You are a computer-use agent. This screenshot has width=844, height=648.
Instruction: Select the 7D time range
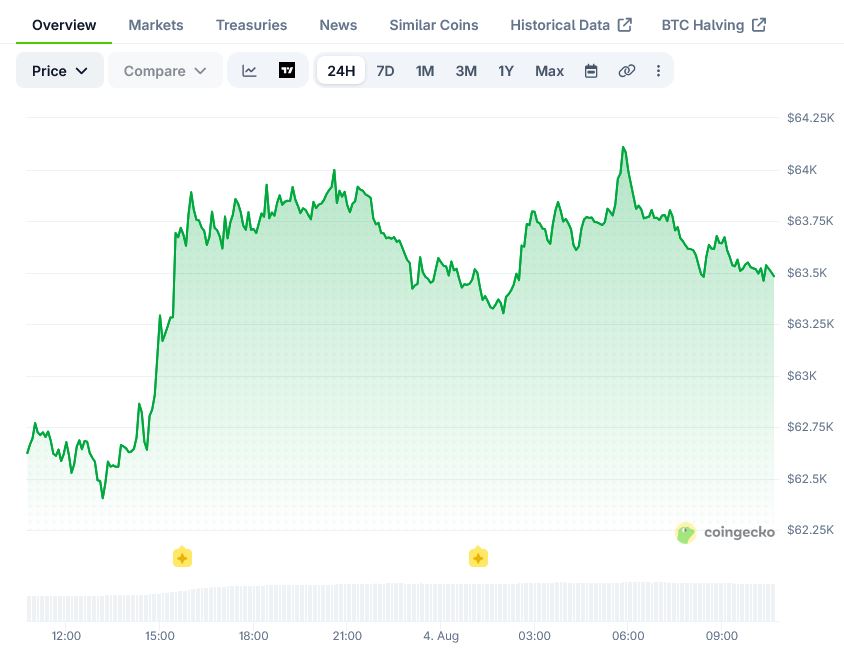[385, 71]
